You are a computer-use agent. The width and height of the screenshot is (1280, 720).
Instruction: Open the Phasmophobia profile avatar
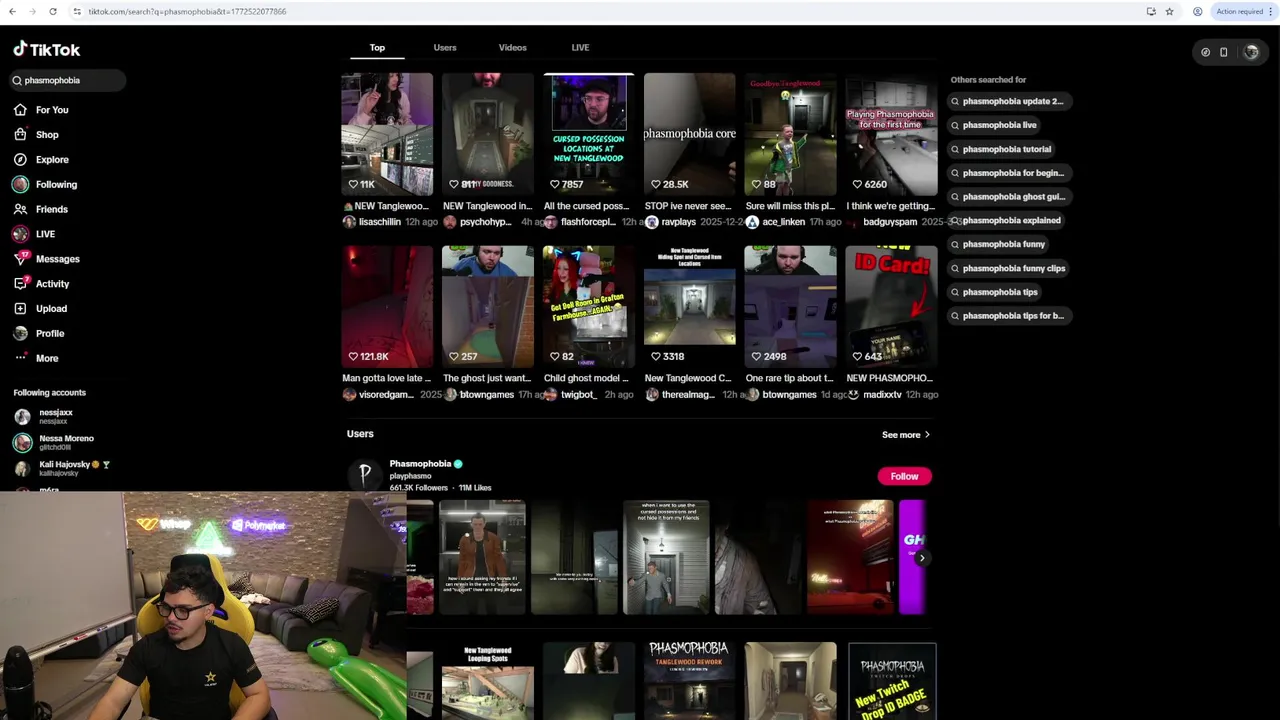[x=365, y=475]
